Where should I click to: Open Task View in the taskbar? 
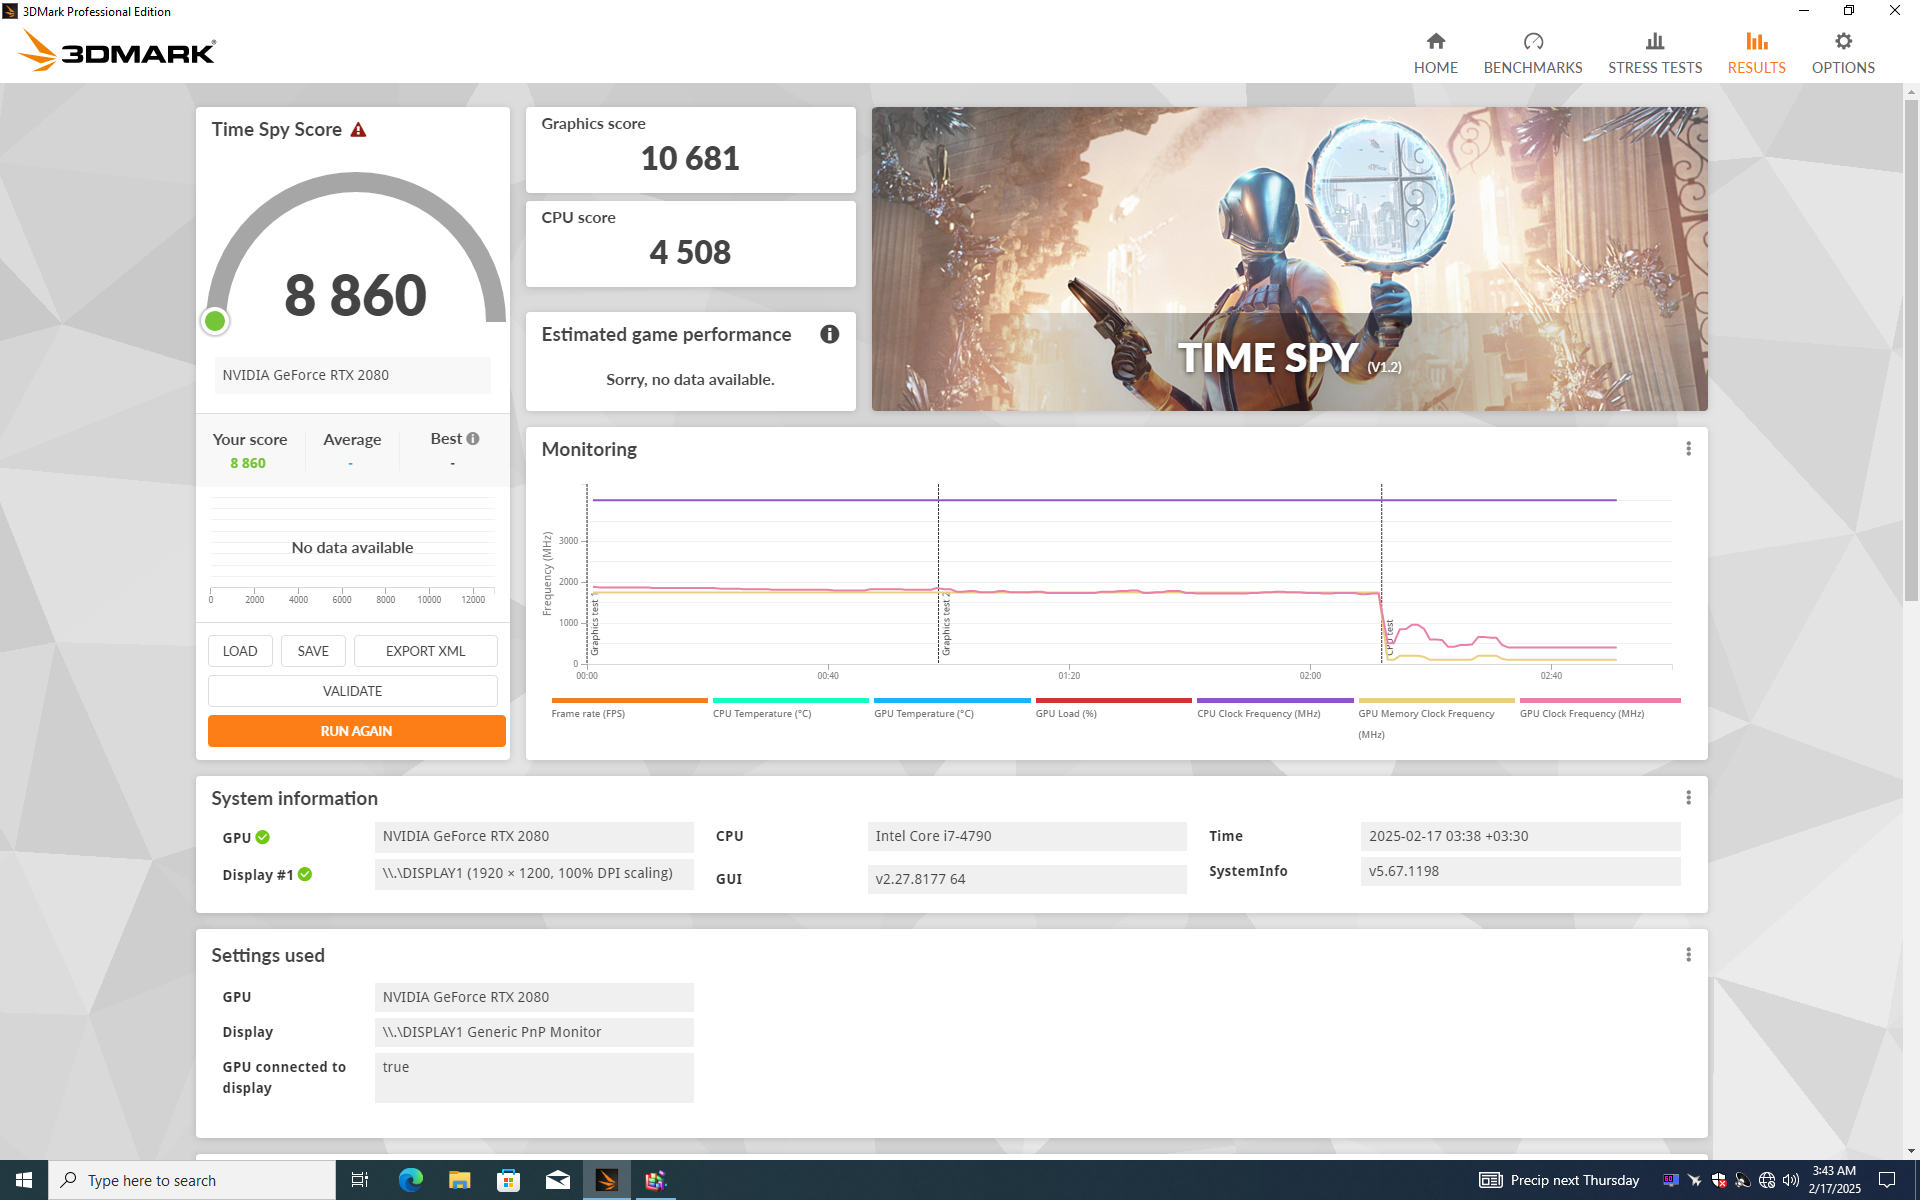pyautogui.click(x=360, y=1180)
